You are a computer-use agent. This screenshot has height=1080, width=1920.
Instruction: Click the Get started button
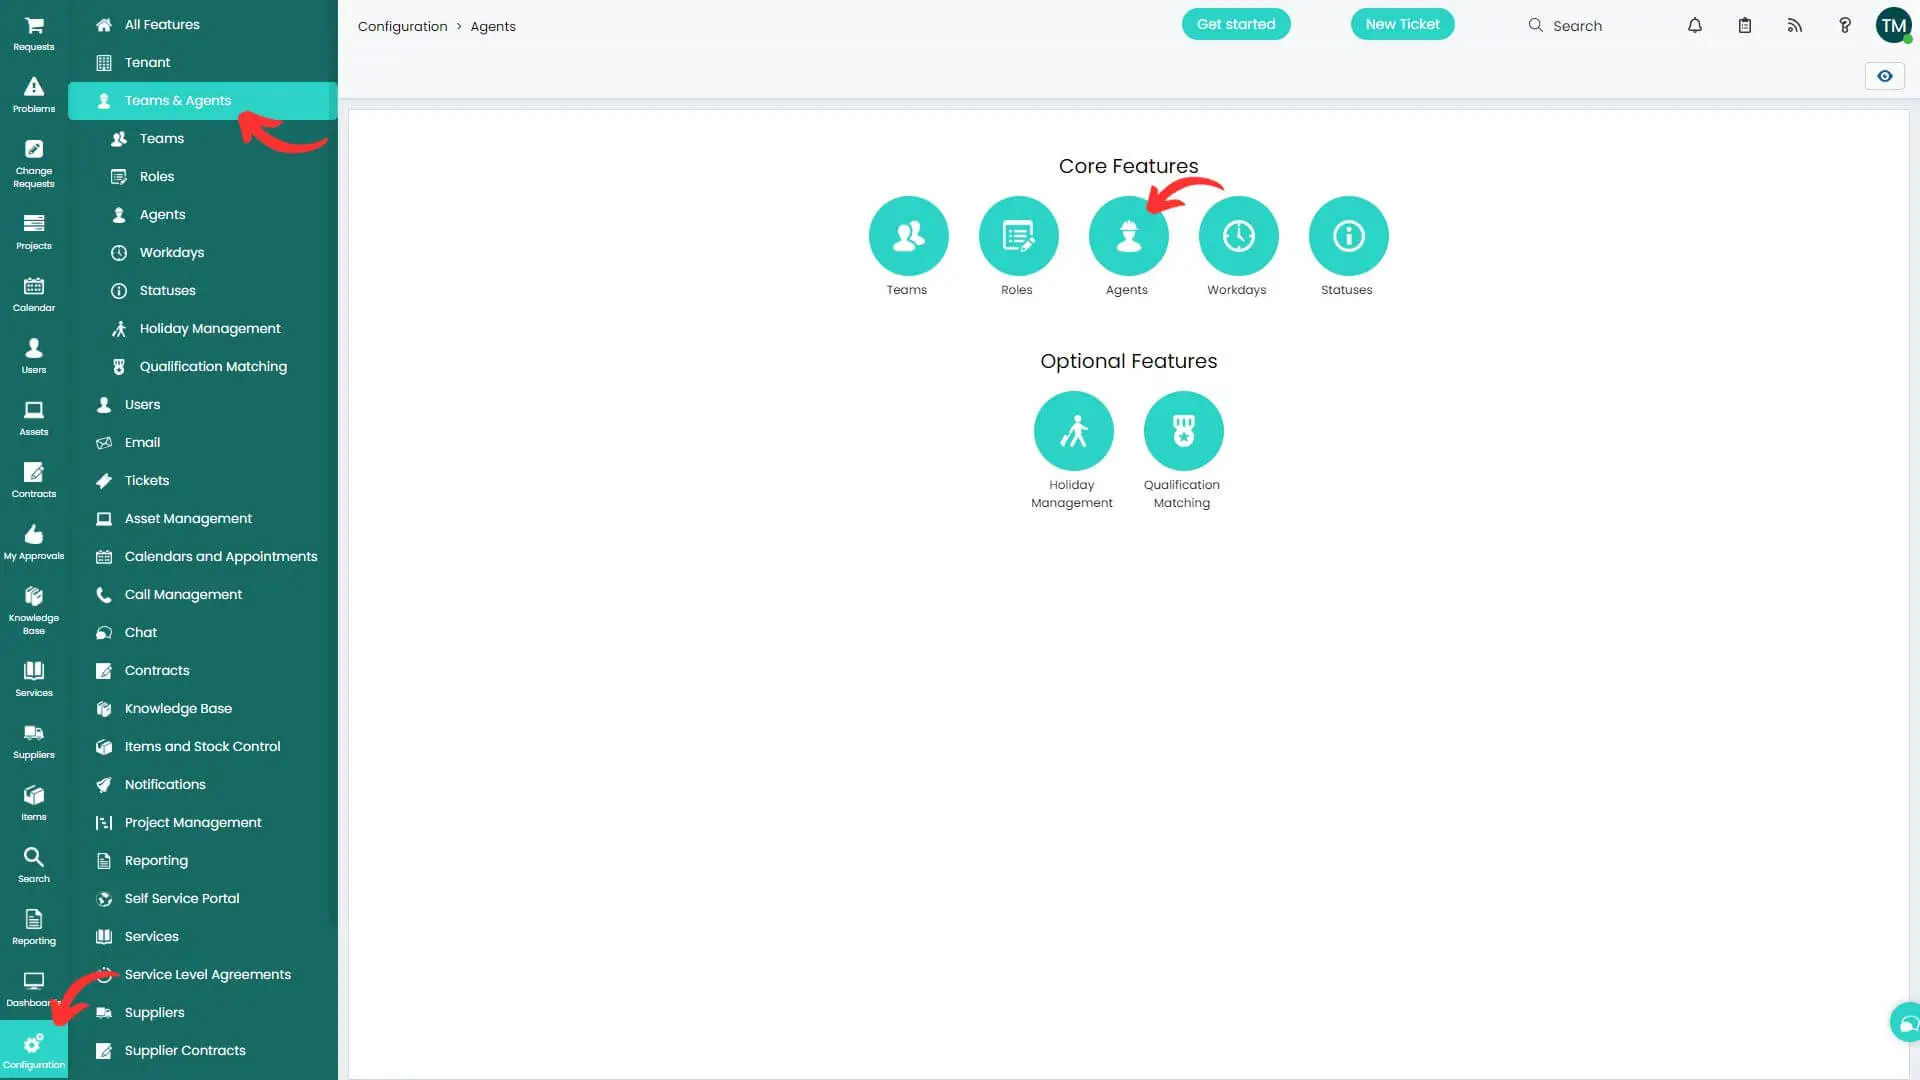click(1236, 24)
